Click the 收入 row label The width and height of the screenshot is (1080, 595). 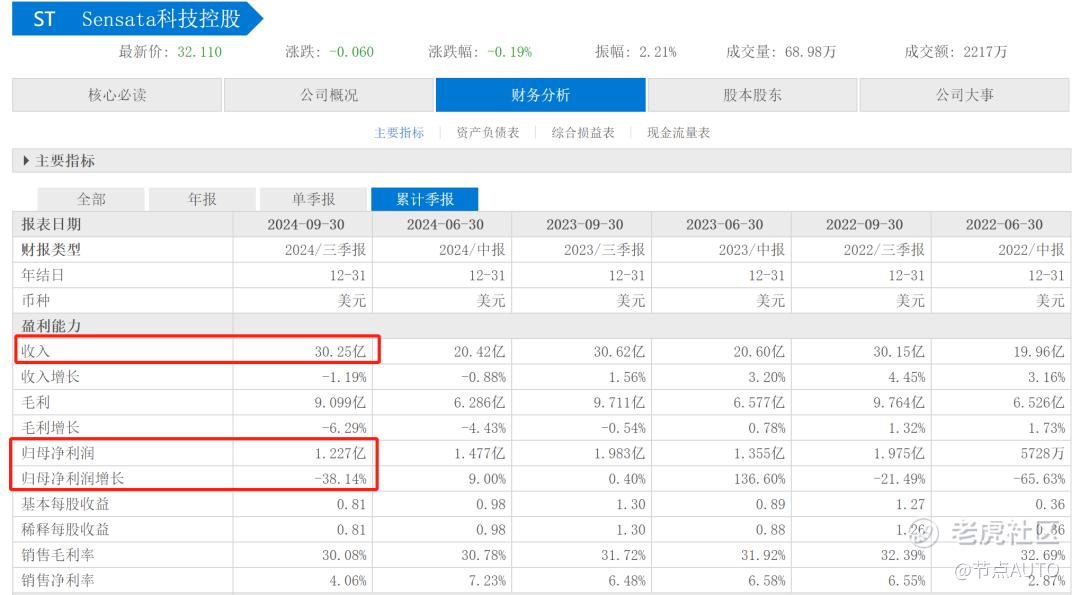click(x=35, y=351)
